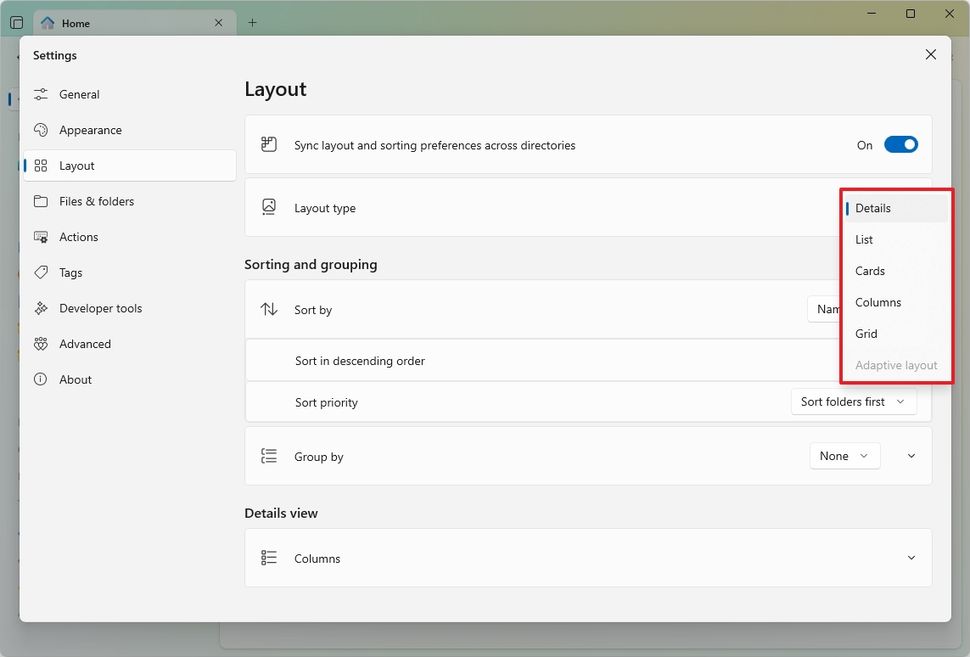This screenshot has height=657, width=970.
Task: Open the General settings section icon
Action: (40, 94)
